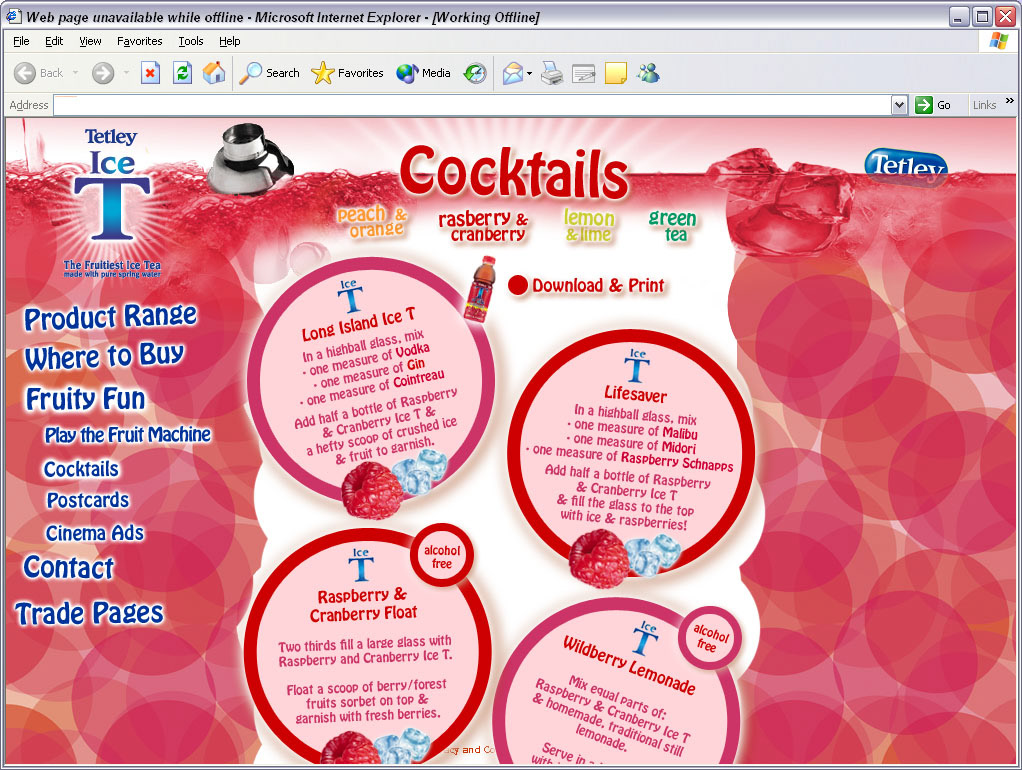Open Cocktails in the side navigation
Screen dimensions: 1022x770
pos(81,469)
